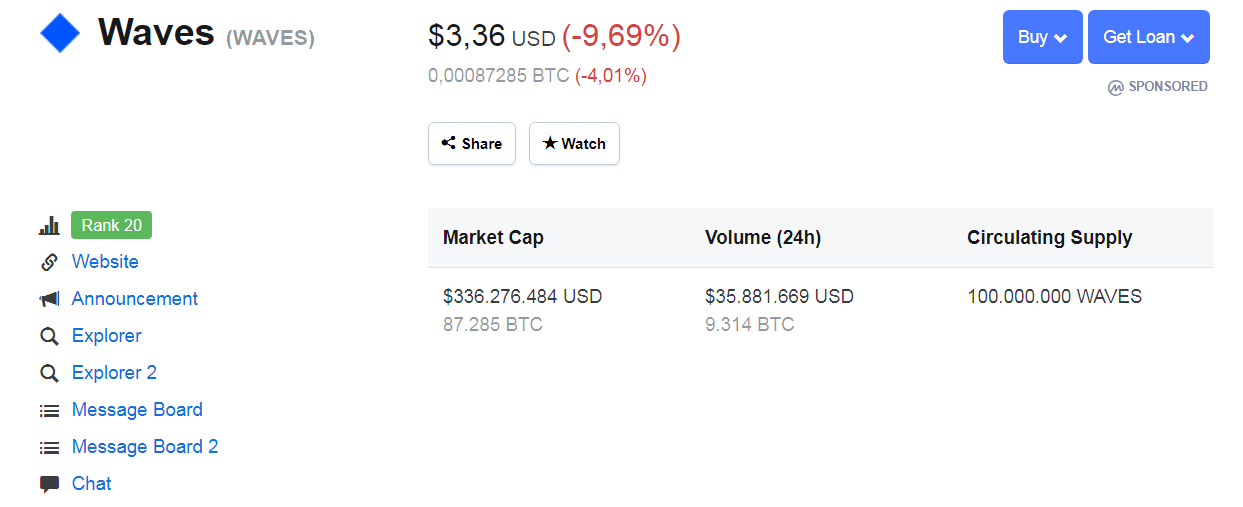The image size is (1243, 507).
Task: Click the bar chart rank icon
Action: point(49,226)
